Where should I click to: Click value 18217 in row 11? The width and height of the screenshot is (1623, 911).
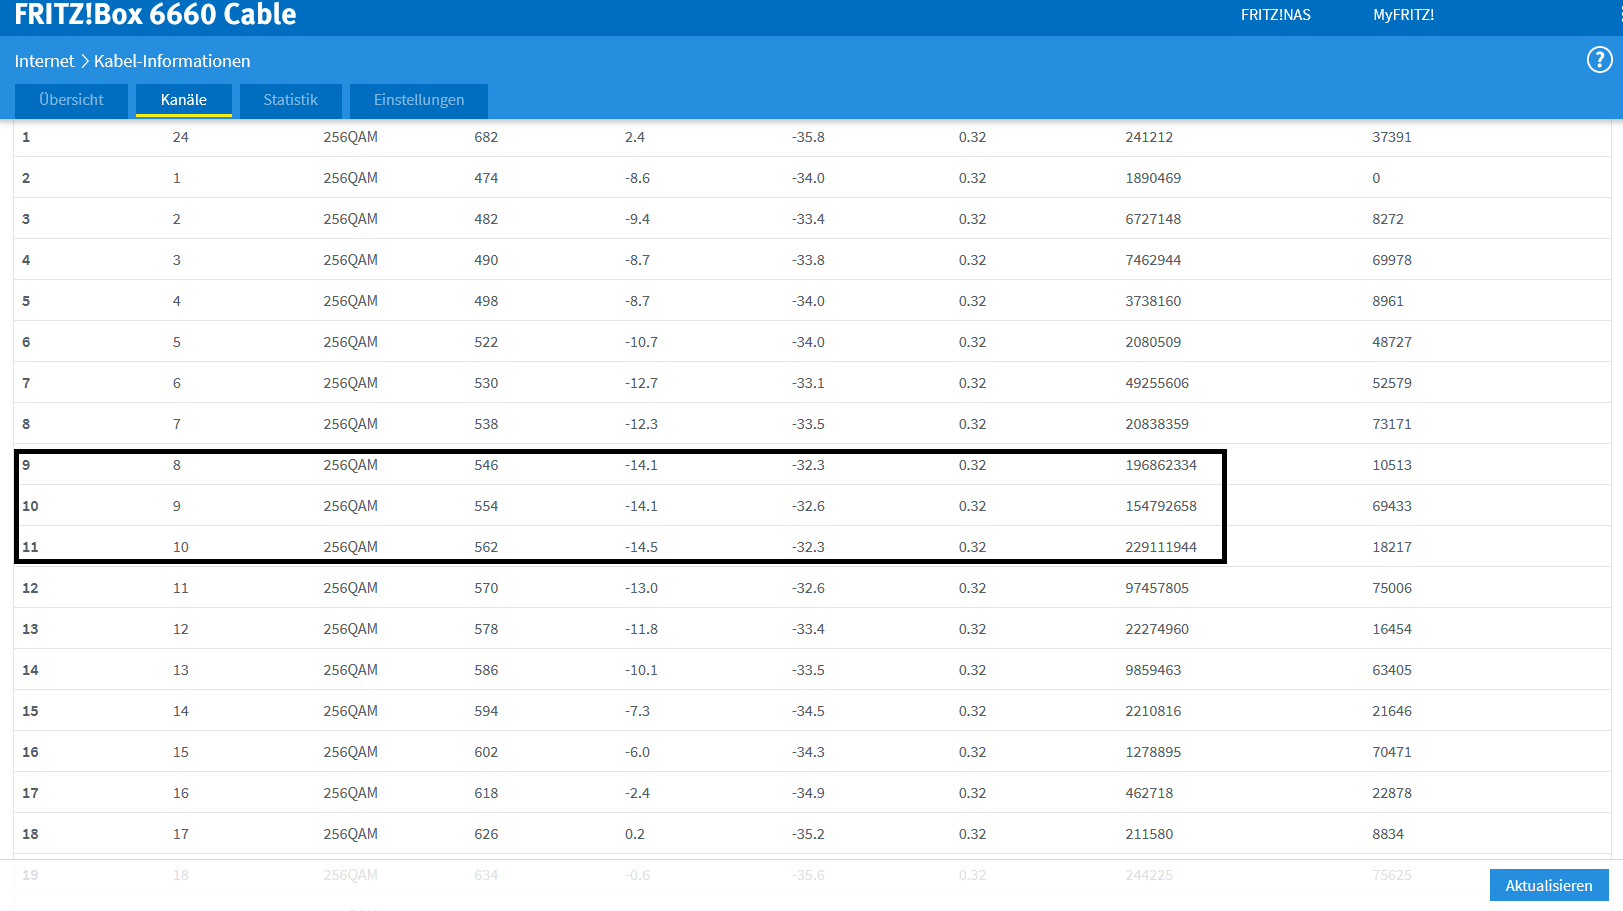1392,547
